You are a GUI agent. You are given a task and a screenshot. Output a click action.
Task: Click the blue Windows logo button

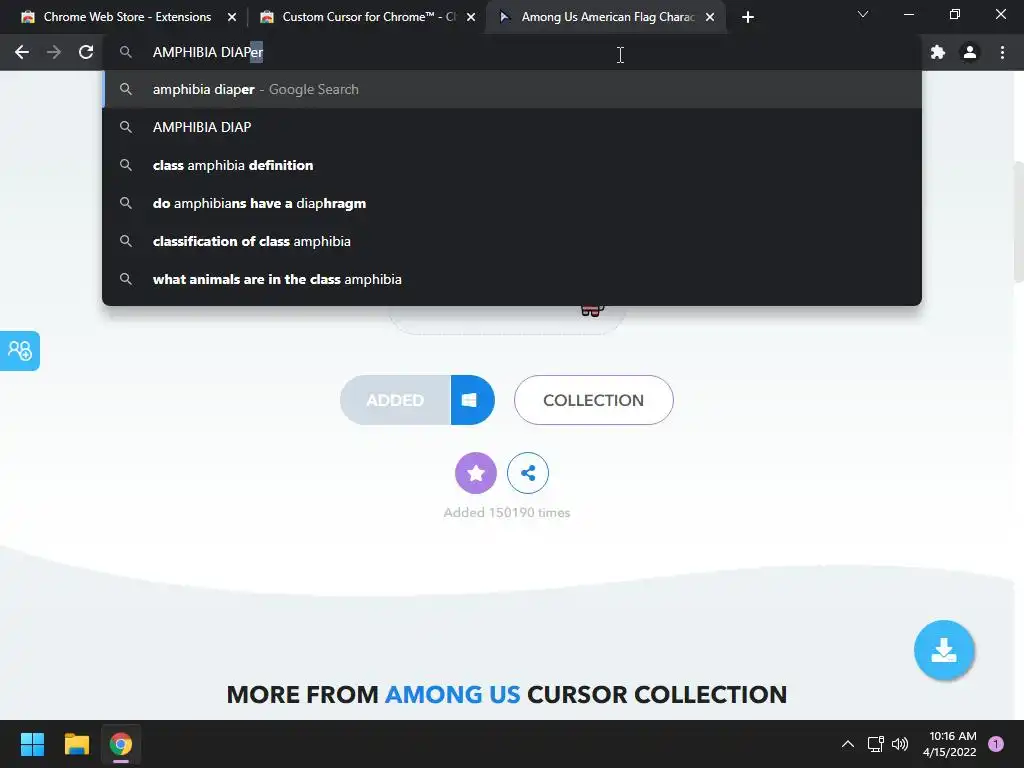coord(472,400)
